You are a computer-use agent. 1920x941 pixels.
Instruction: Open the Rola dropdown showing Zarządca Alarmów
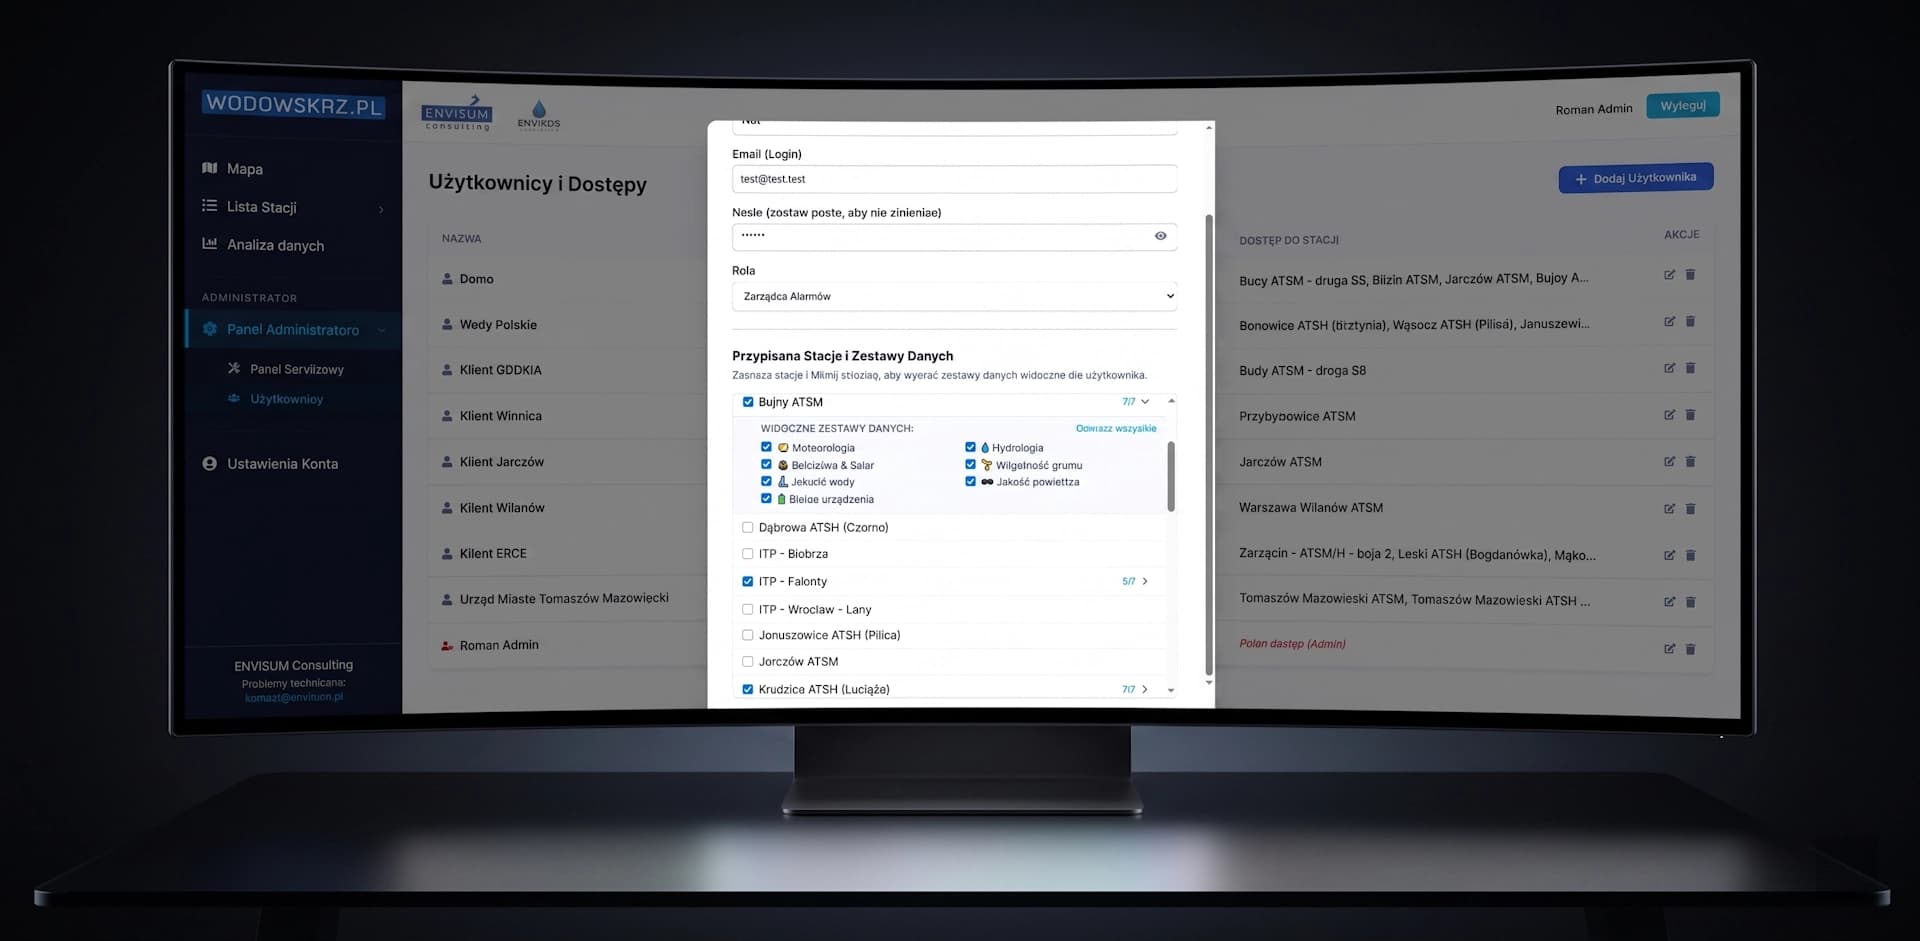click(954, 297)
